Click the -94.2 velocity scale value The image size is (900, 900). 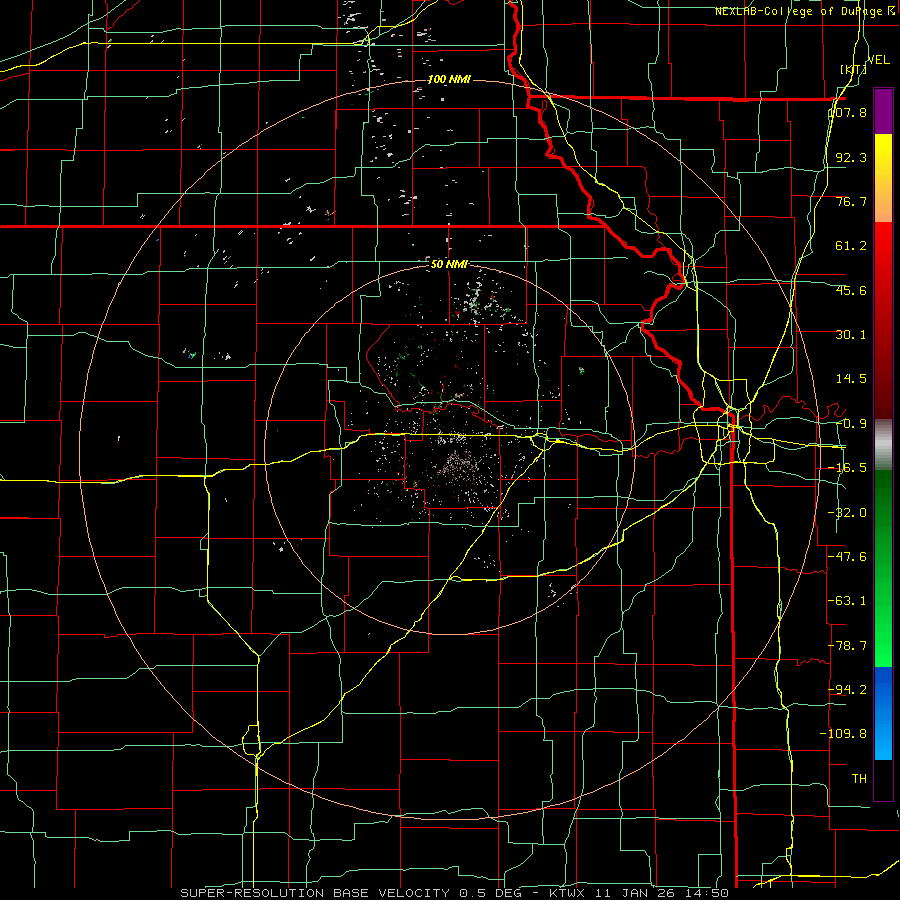(848, 689)
